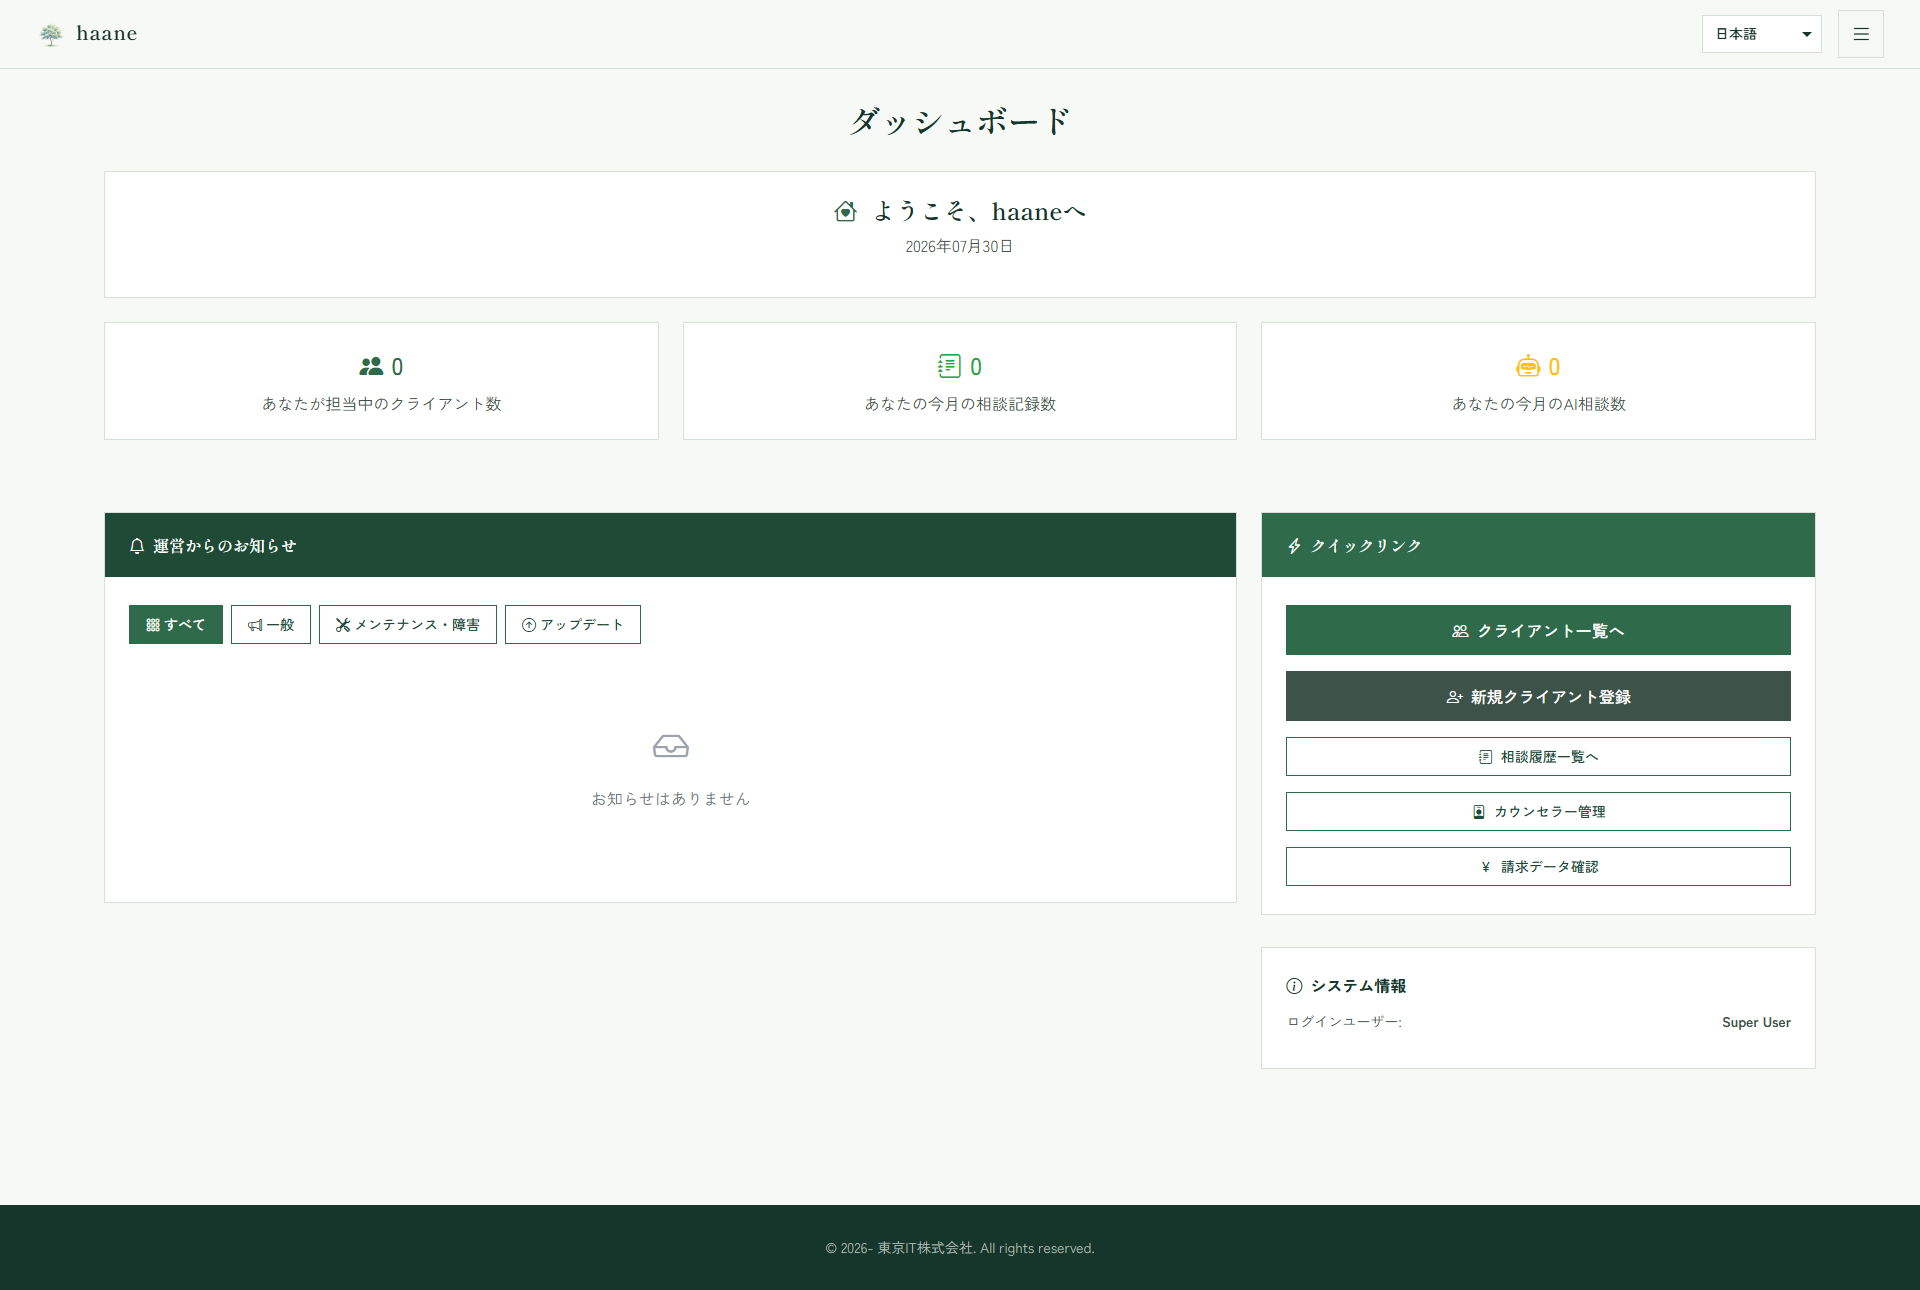Click the Super User text
This screenshot has height=1290, width=1920.
[x=1756, y=1022]
